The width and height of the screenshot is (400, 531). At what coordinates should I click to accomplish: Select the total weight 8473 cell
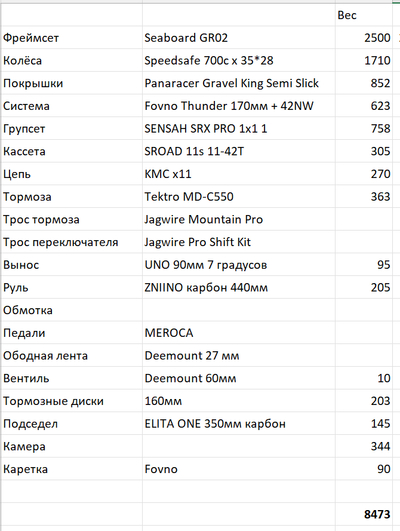(364, 514)
